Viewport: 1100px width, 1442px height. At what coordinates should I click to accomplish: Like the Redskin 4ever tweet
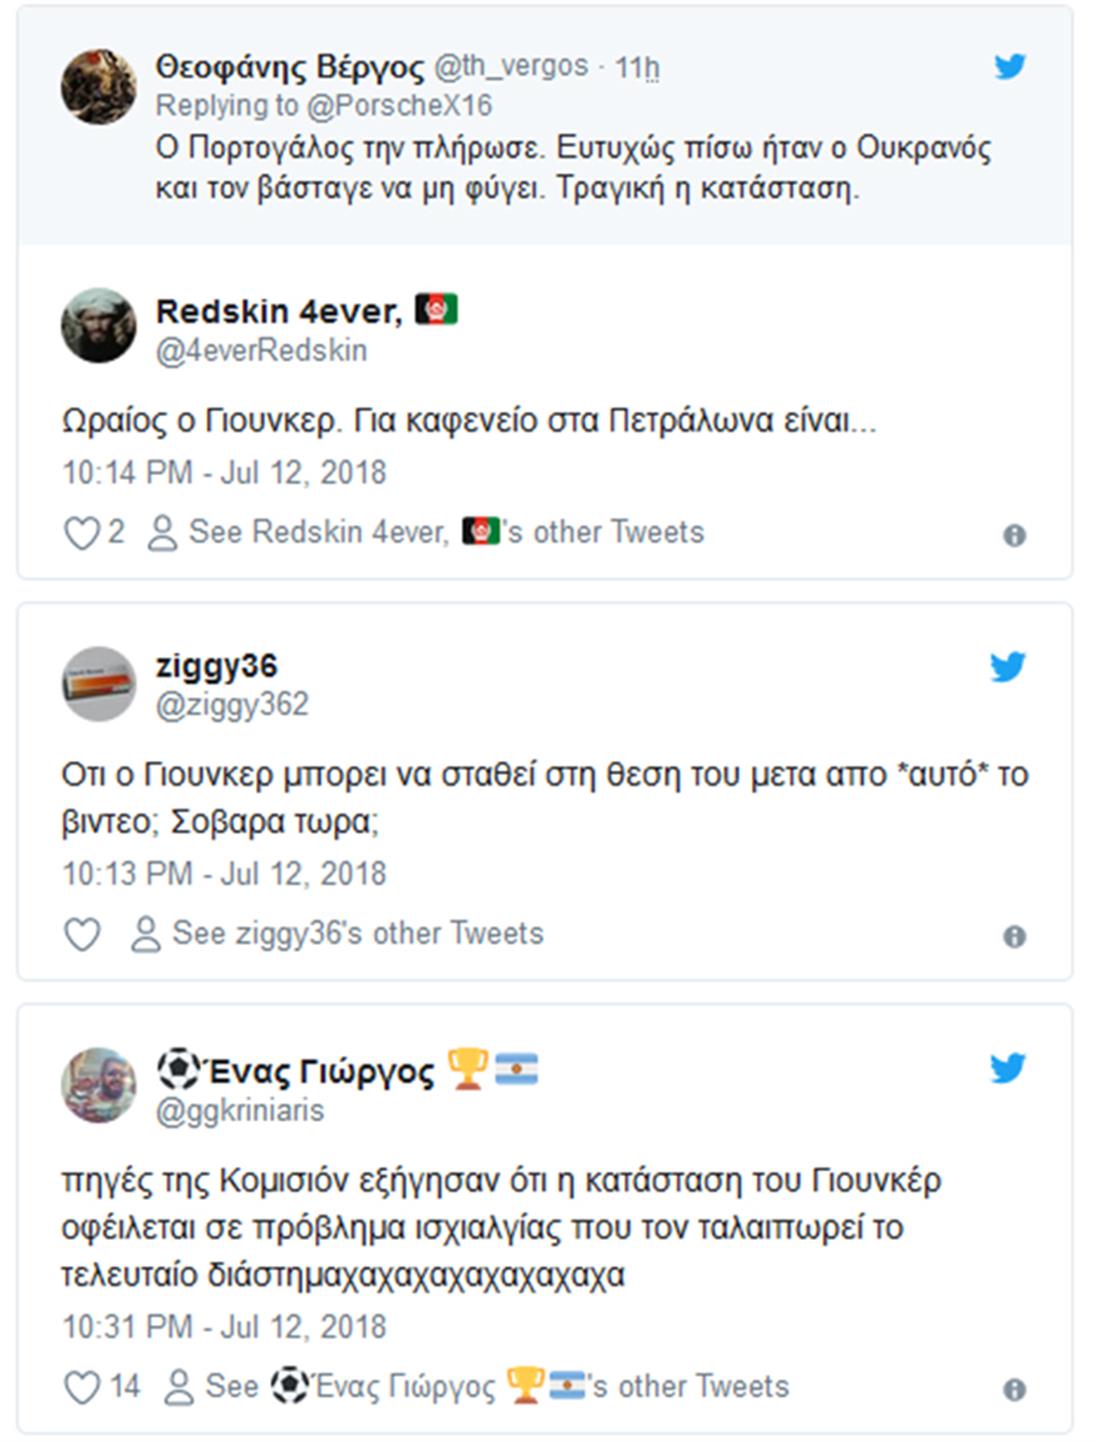82,533
